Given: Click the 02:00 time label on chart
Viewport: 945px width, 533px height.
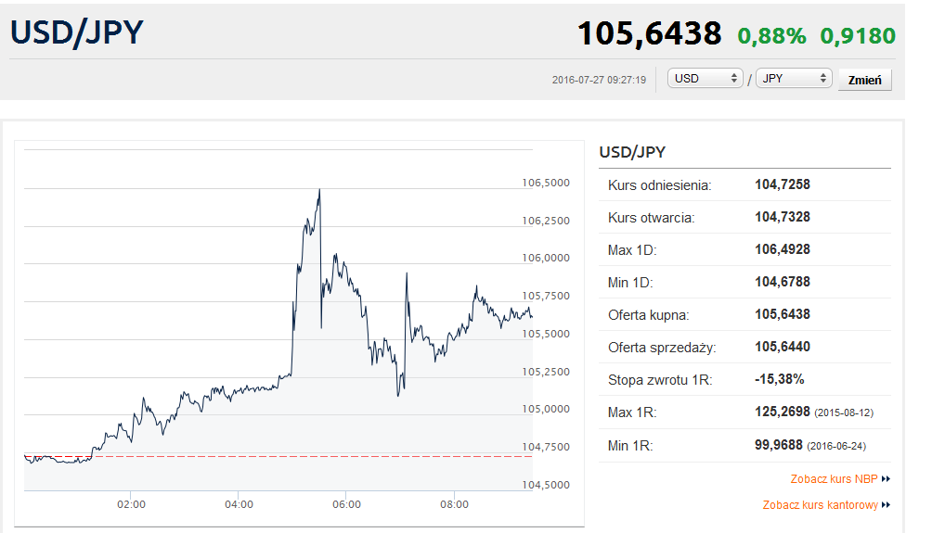Looking at the screenshot, I should [131, 505].
